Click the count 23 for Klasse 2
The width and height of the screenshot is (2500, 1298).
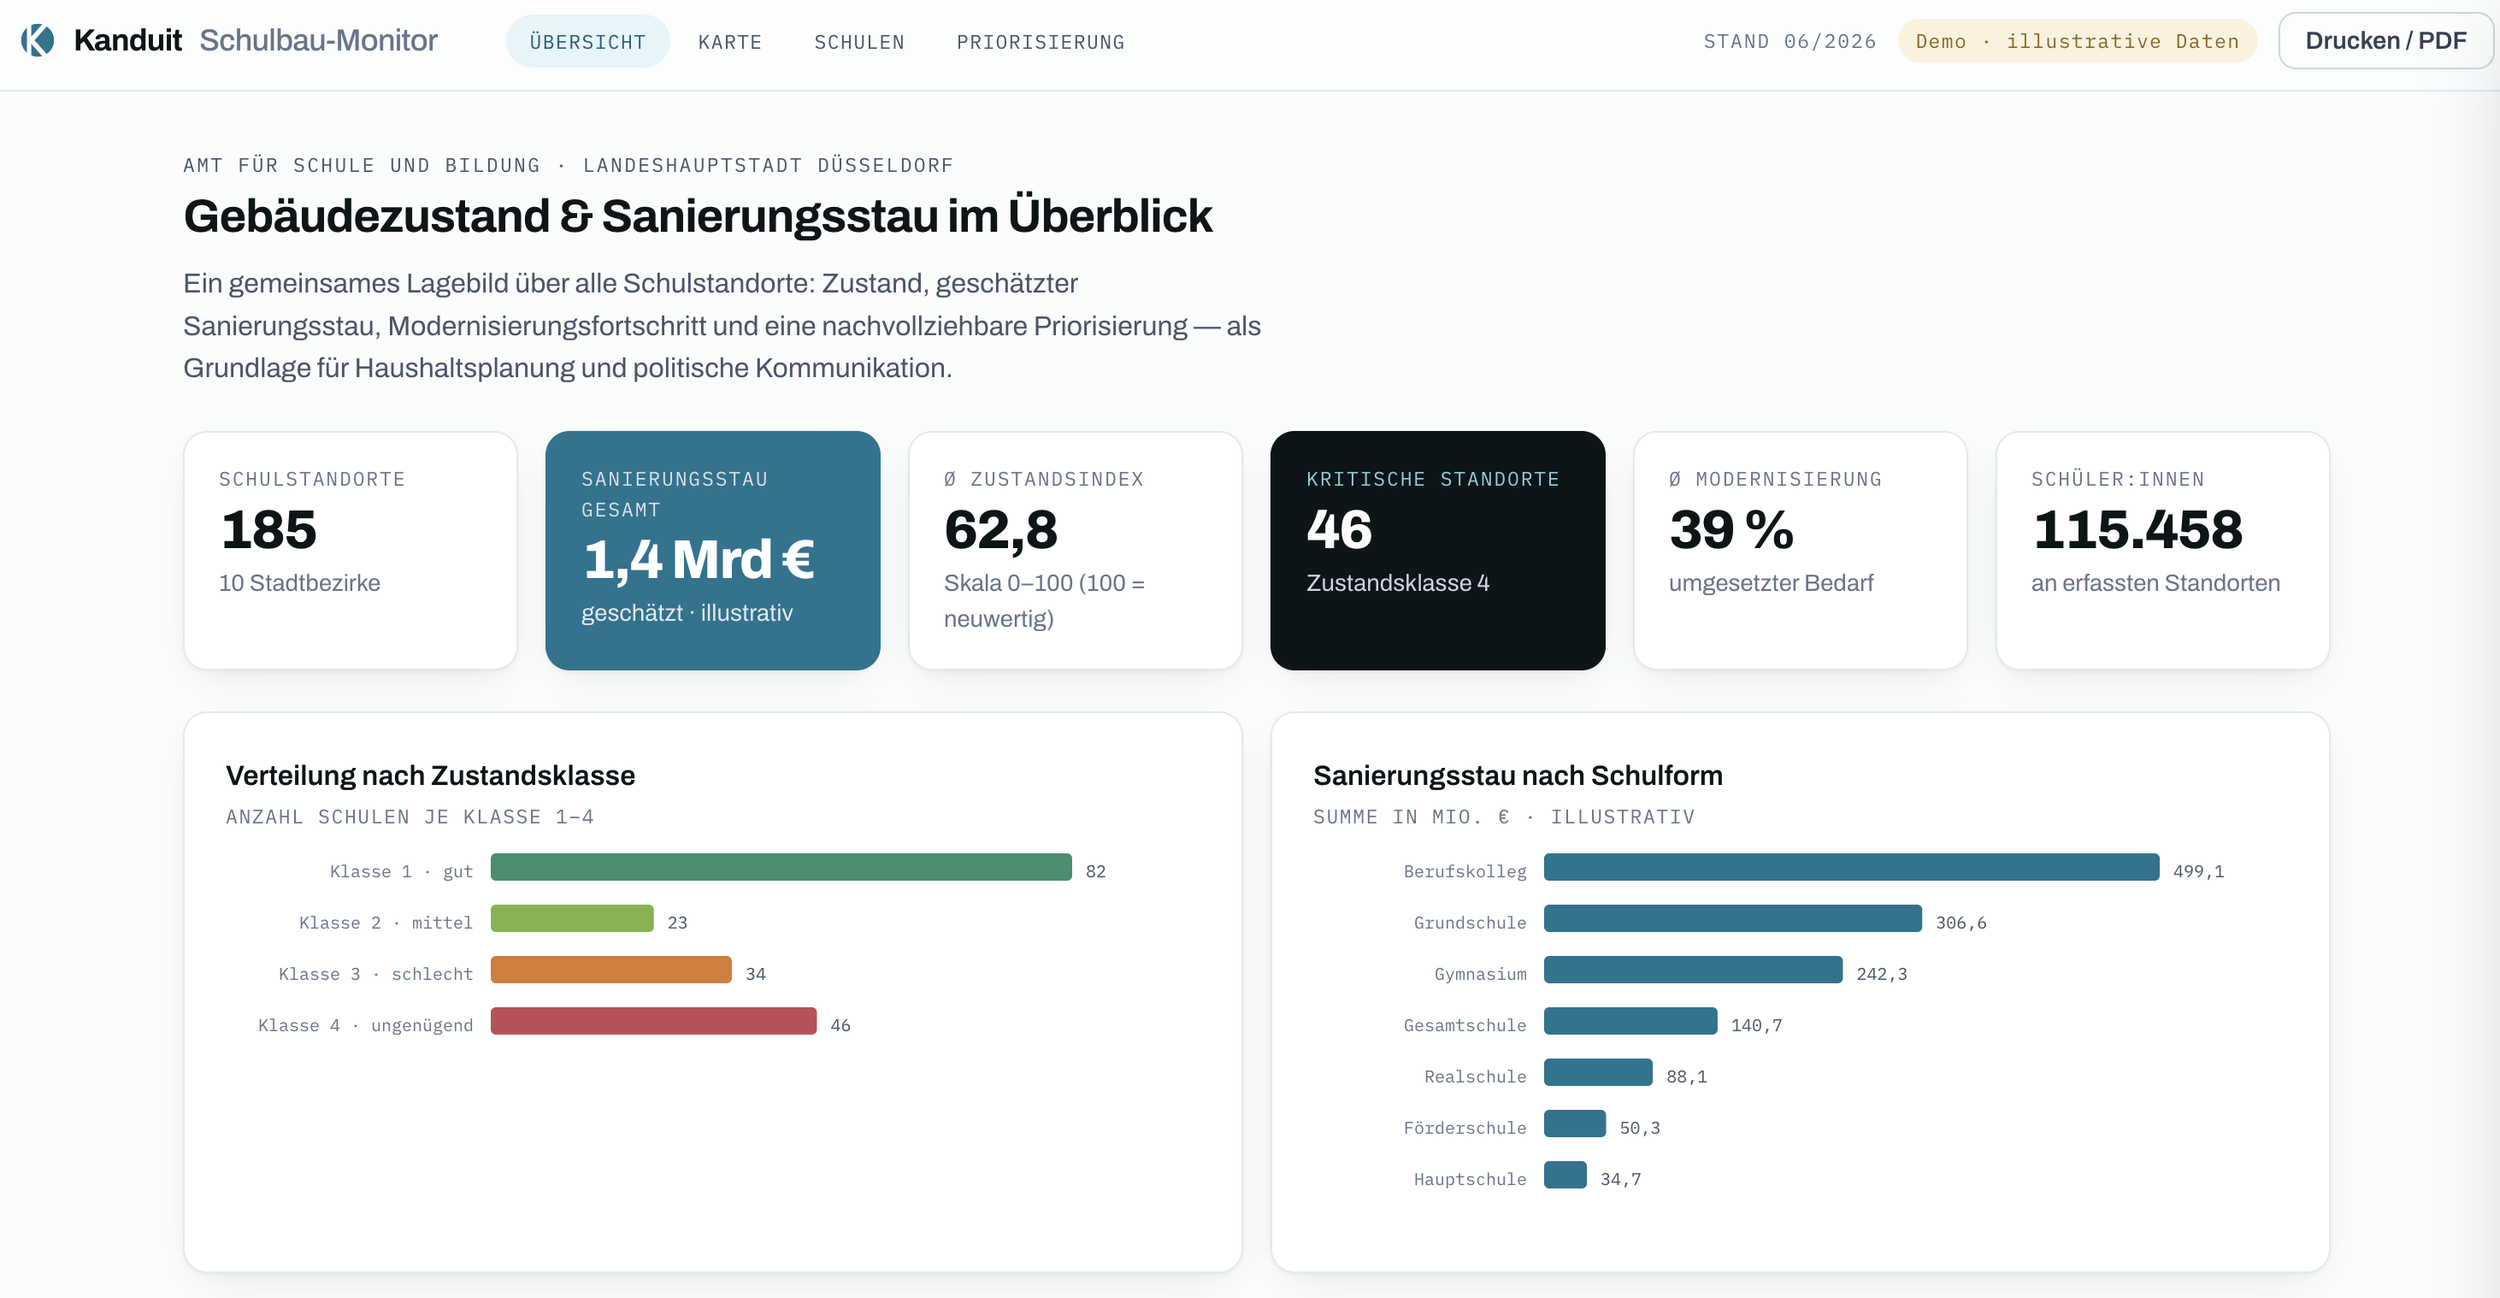pos(678,923)
